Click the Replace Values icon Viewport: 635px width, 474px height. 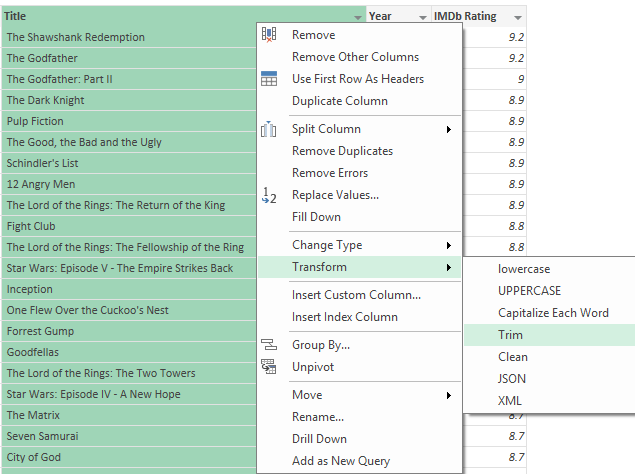click(x=269, y=195)
